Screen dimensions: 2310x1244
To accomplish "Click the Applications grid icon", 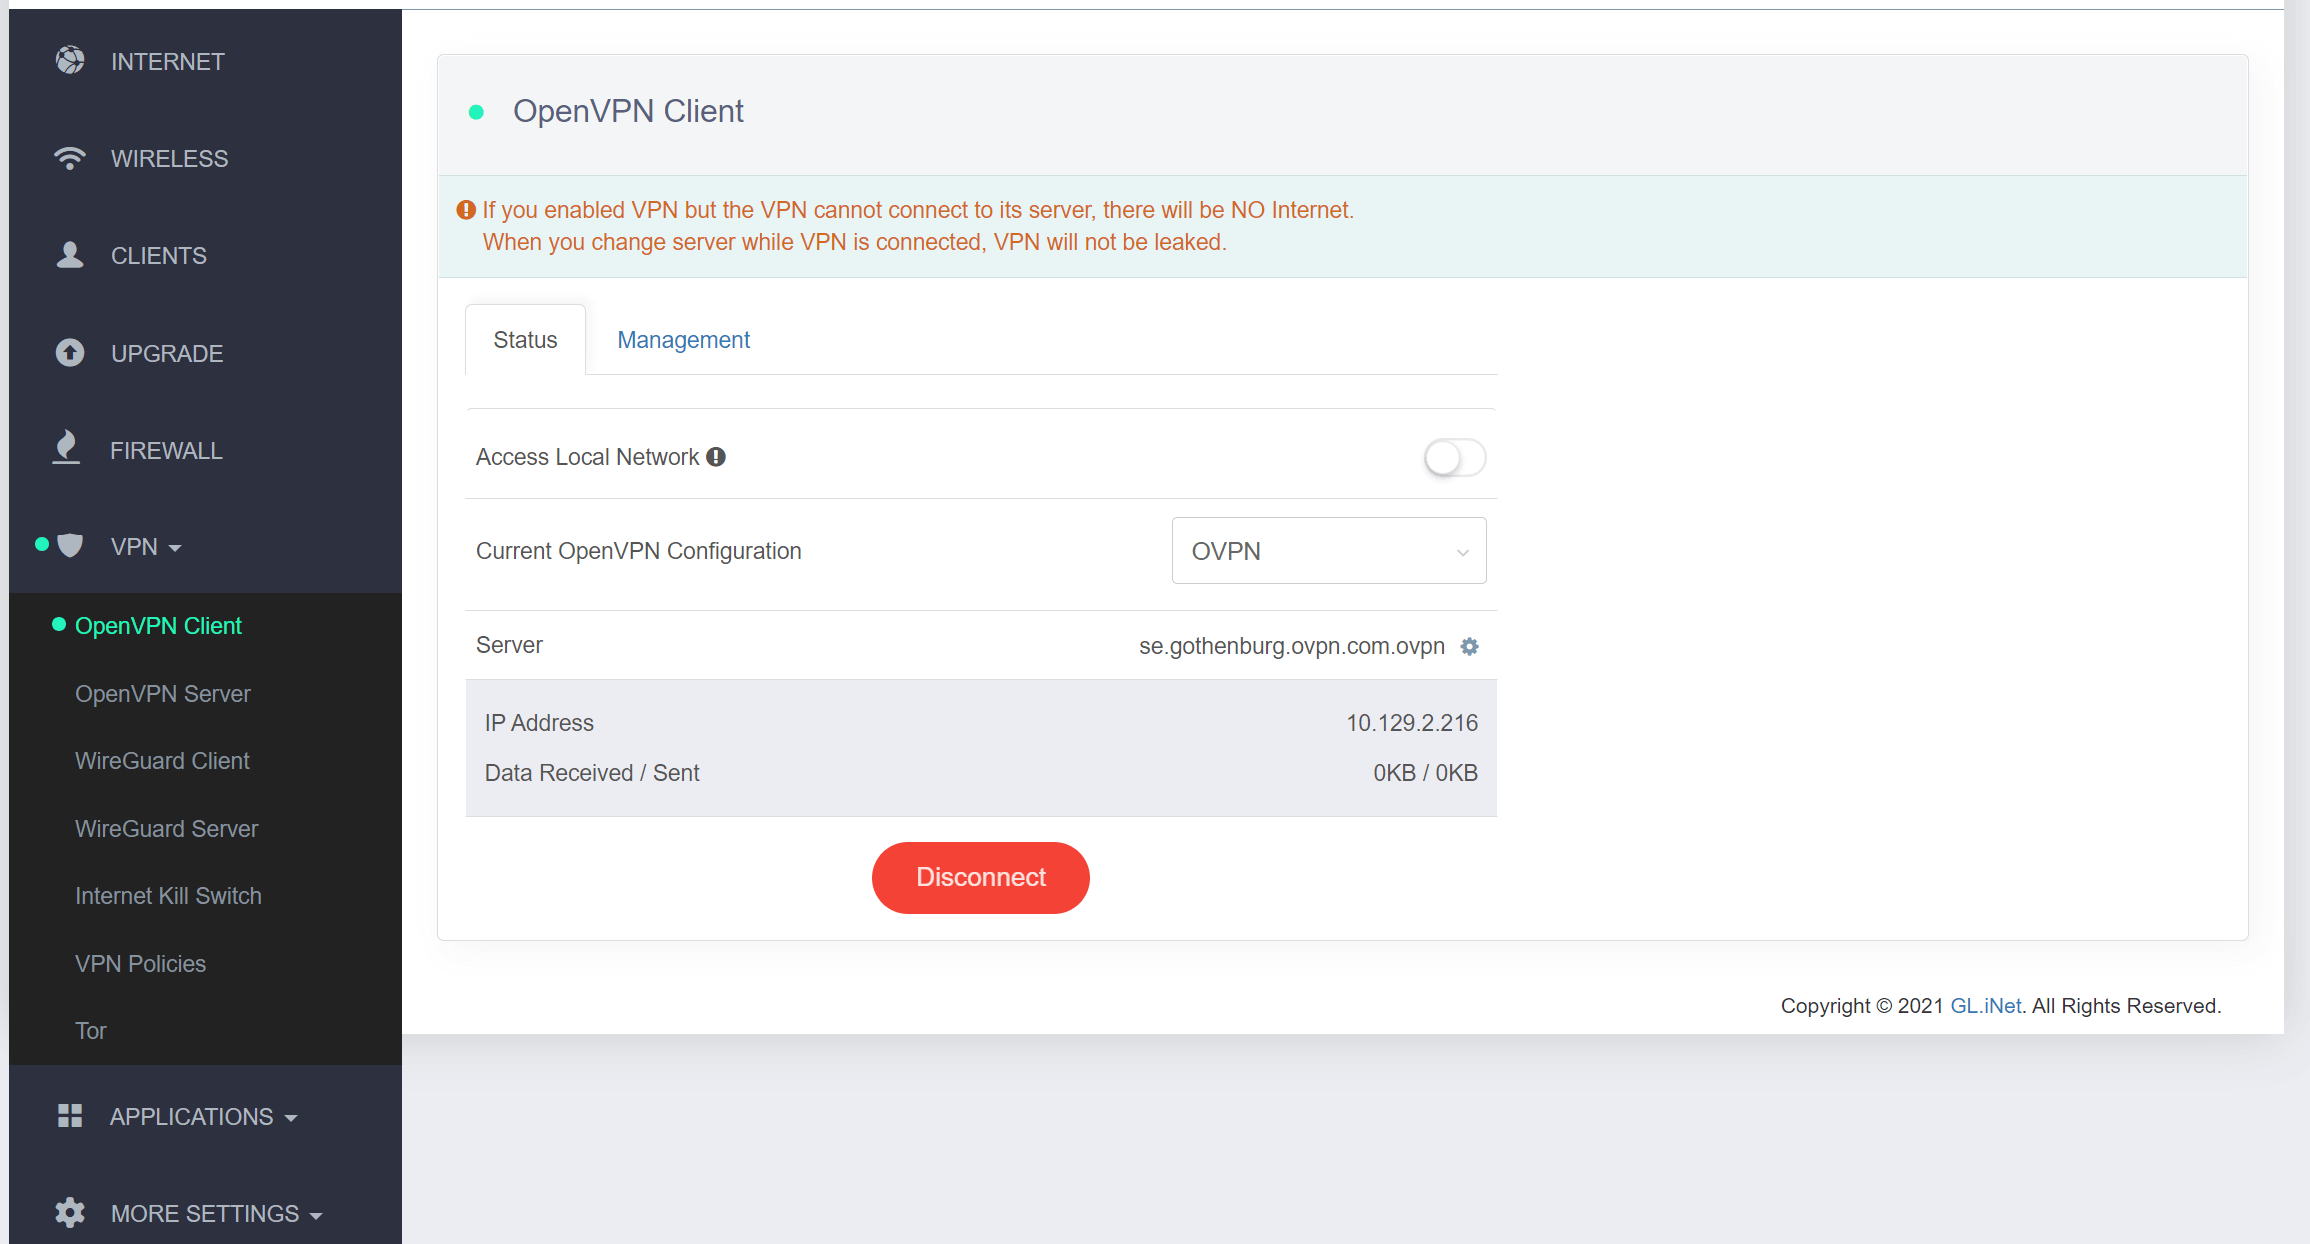I will tap(70, 1116).
